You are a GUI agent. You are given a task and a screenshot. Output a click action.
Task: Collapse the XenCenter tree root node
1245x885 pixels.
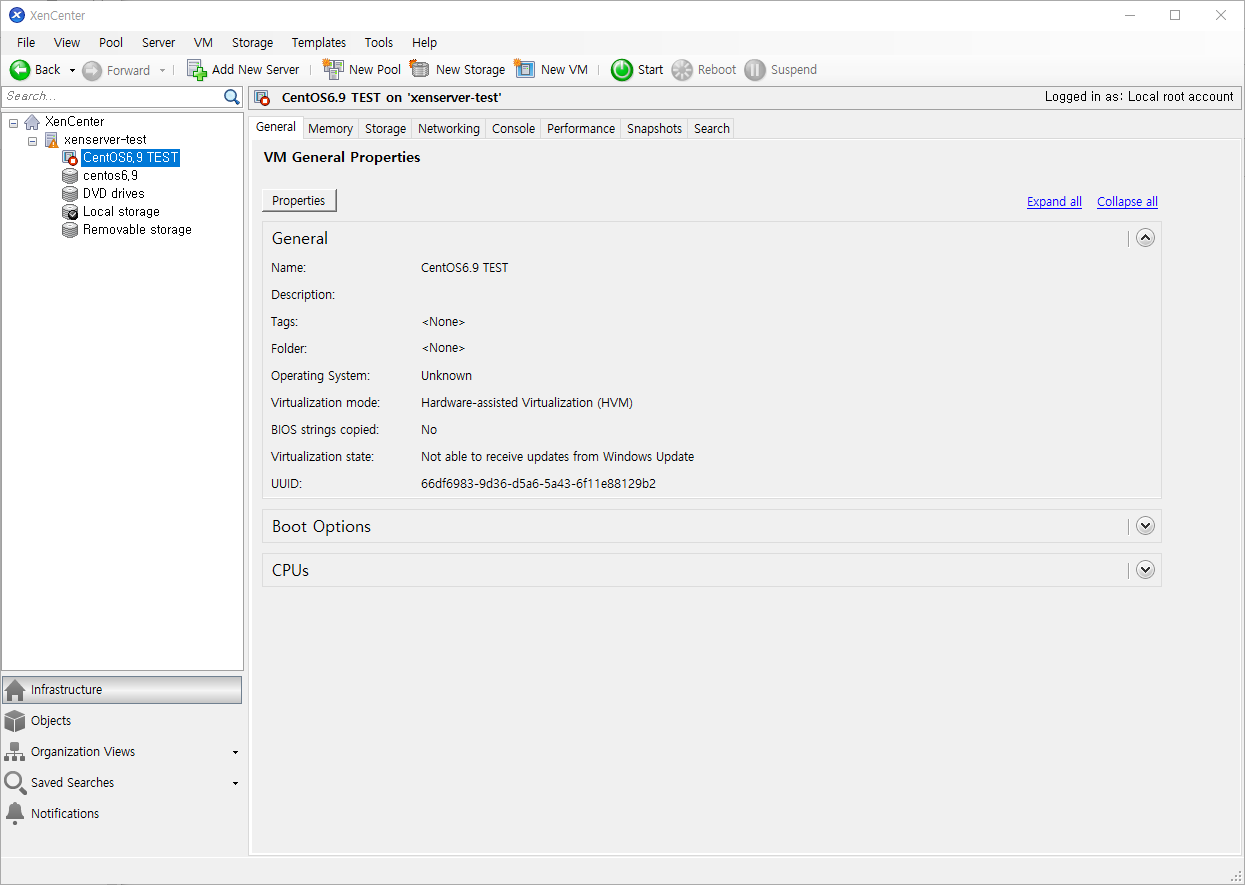13,122
